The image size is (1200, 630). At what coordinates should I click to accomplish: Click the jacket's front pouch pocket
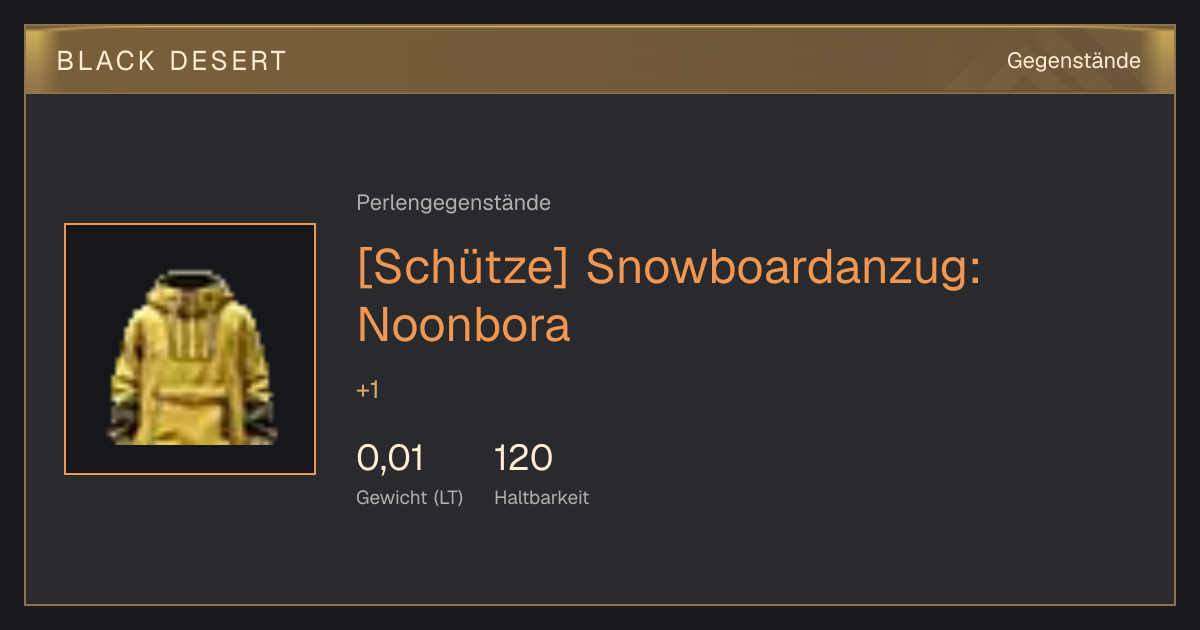[192, 413]
